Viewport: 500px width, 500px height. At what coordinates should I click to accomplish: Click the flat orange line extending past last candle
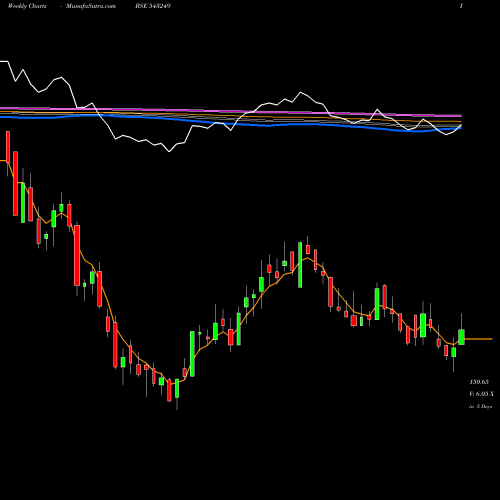tap(478, 339)
